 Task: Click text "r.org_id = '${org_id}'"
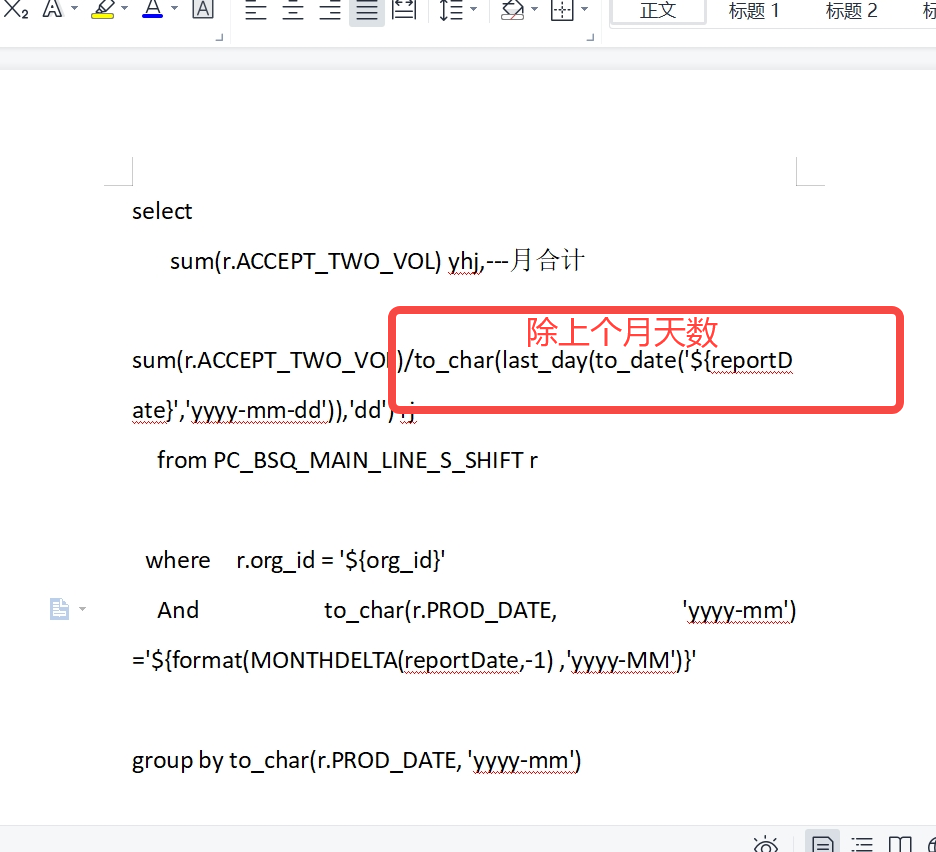(340, 561)
